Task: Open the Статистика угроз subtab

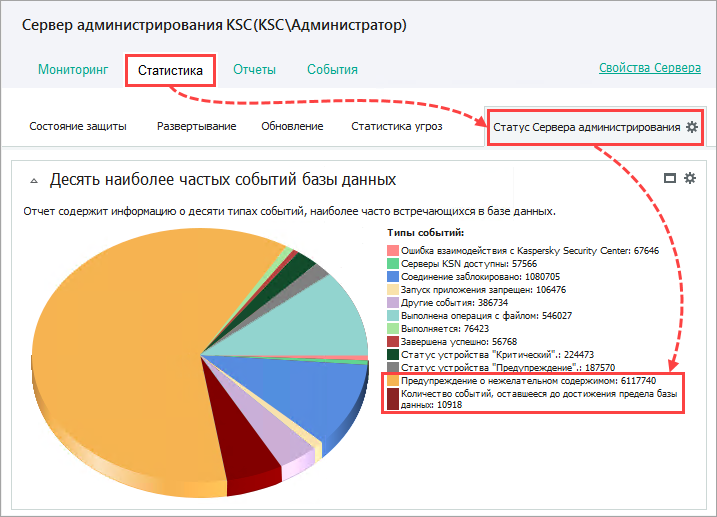Action: [396, 126]
